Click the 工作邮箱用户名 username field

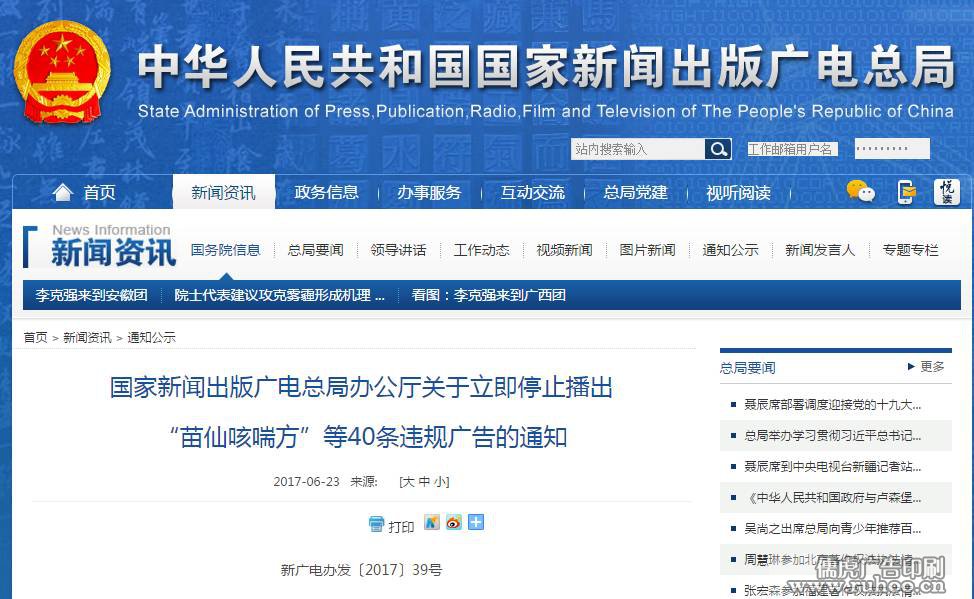point(791,149)
